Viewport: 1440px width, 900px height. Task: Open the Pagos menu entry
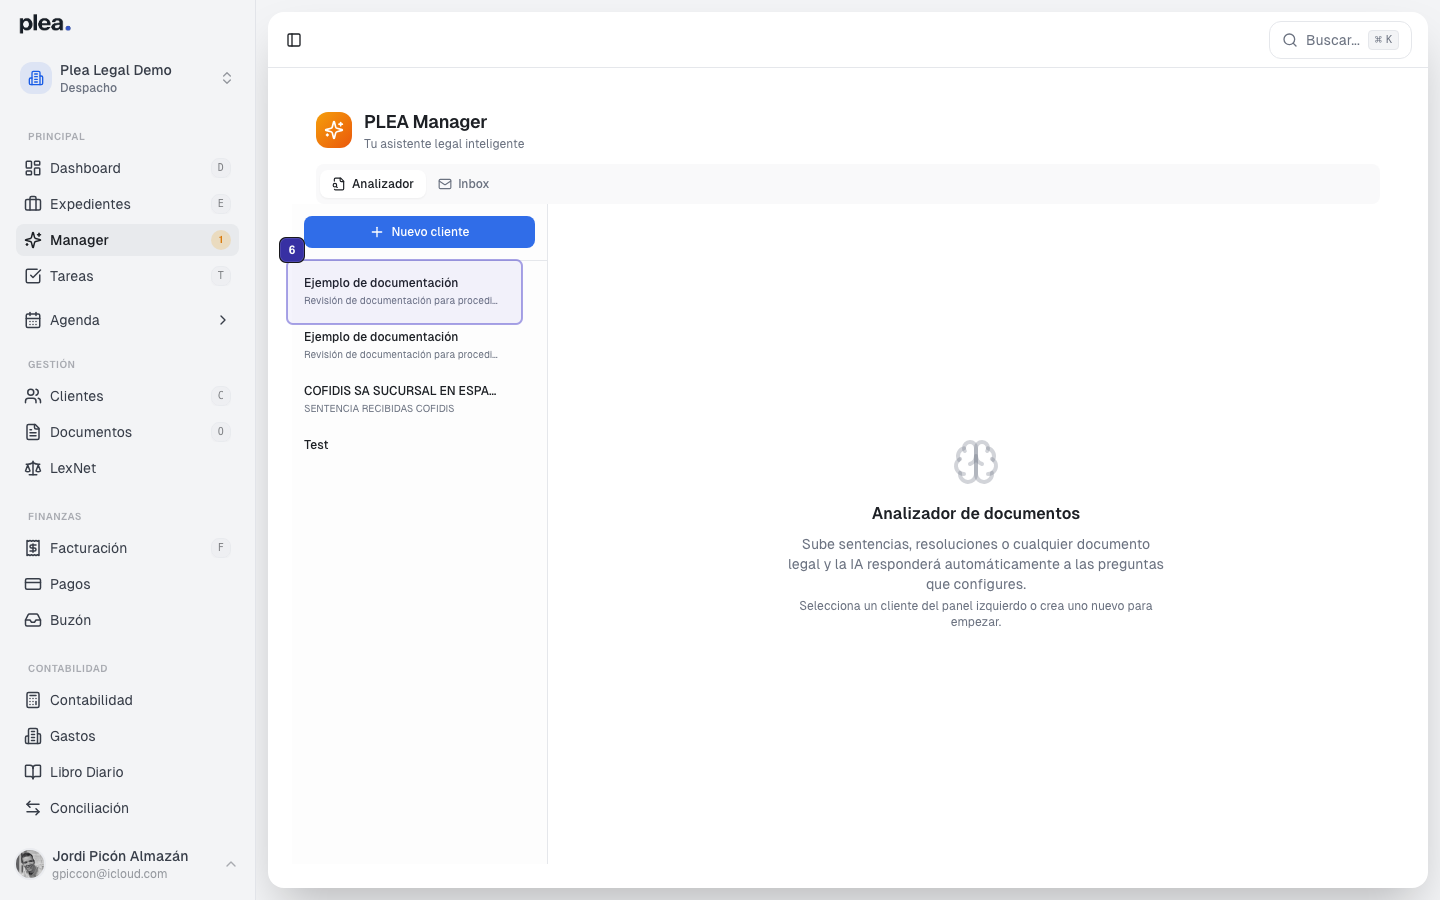(70, 584)
